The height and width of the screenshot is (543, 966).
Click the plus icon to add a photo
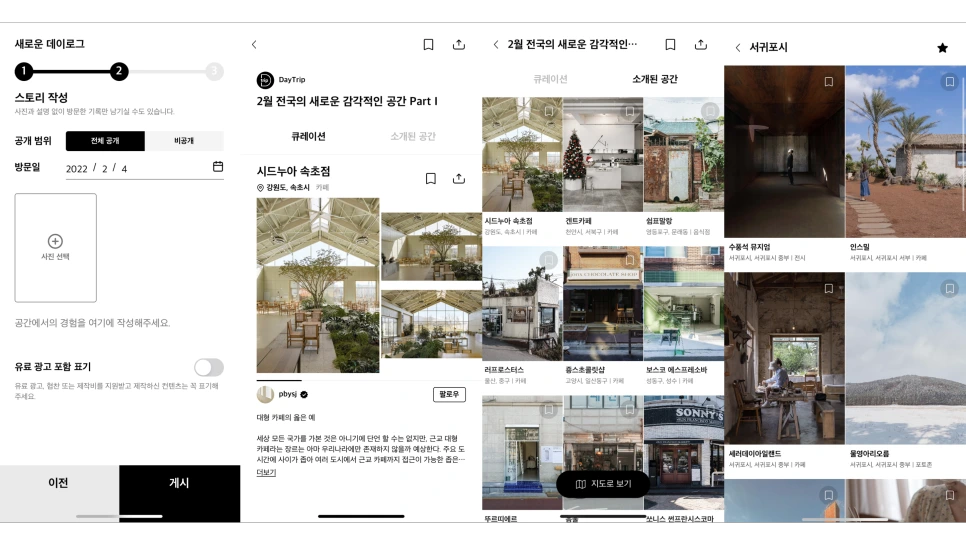(x=55, y=241)
